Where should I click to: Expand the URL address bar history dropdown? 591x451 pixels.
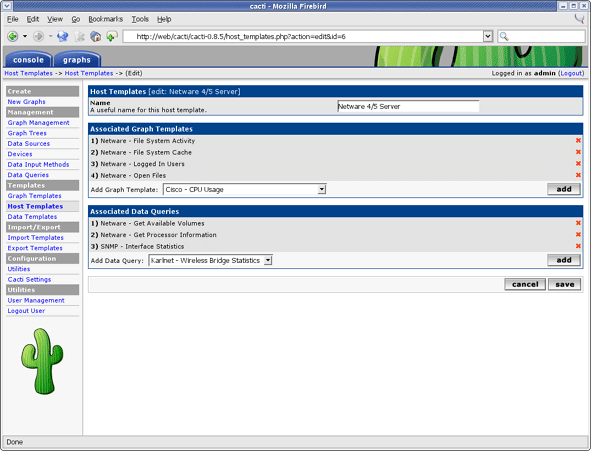tap(488, 37)
